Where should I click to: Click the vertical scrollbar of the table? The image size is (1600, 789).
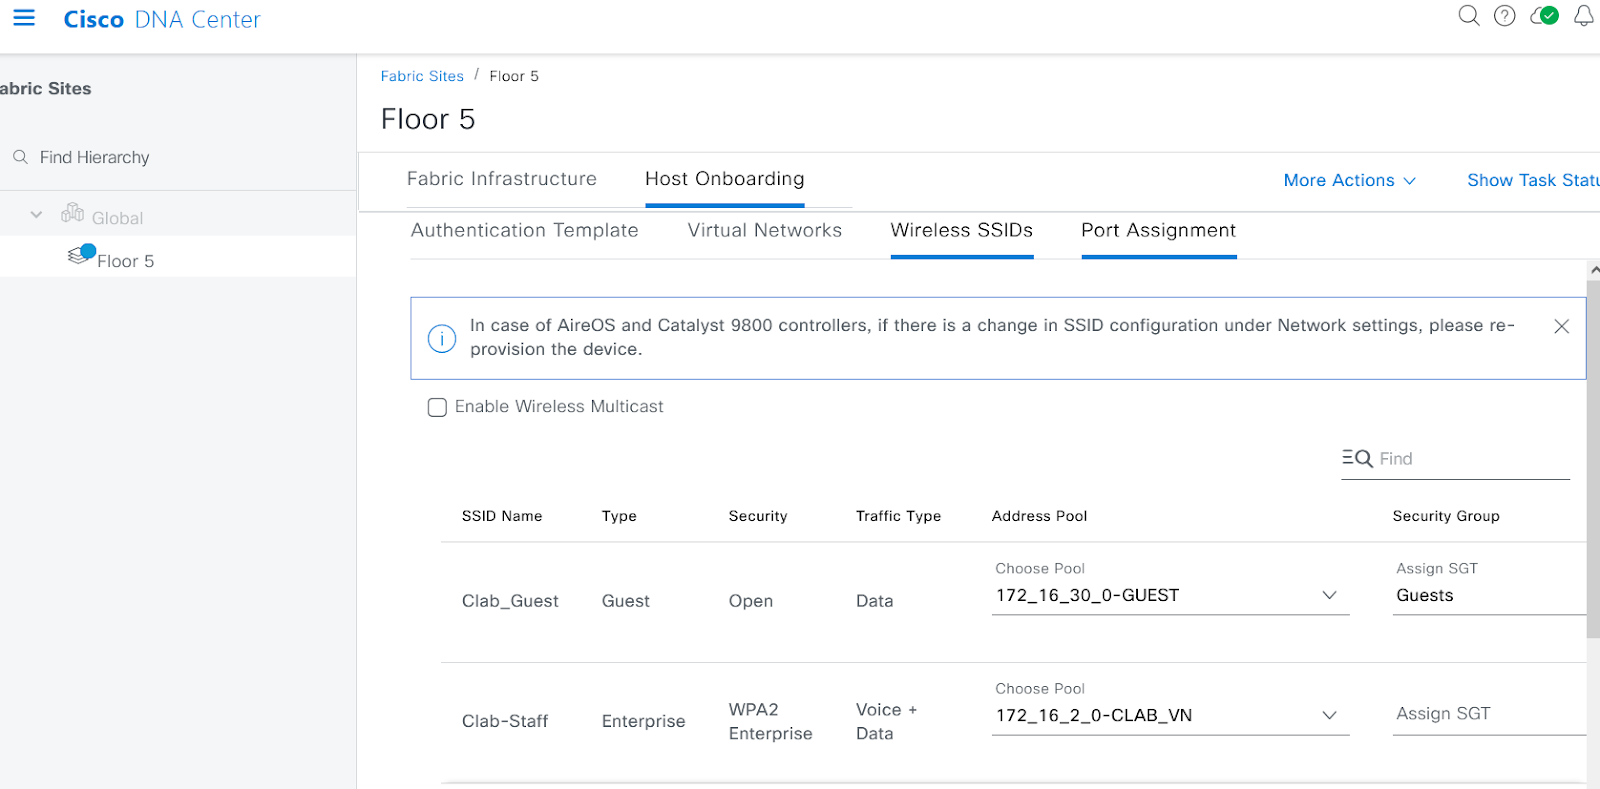[1593, 460]
